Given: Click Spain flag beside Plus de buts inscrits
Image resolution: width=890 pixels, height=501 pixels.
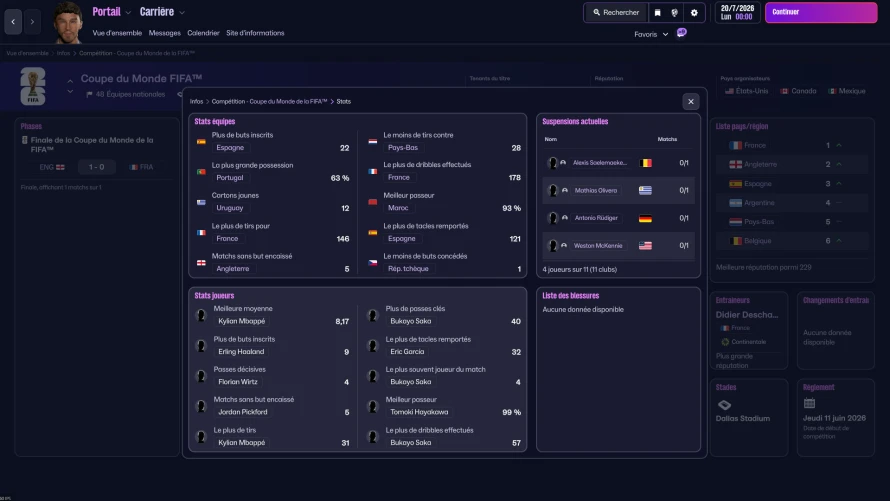Looking at the screenshot, I should [201, 141].
